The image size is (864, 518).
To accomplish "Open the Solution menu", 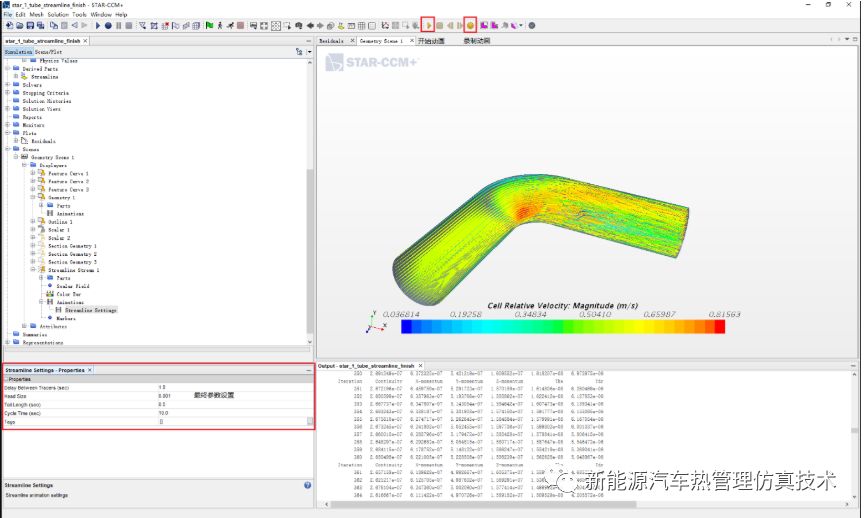I will 58,14.
